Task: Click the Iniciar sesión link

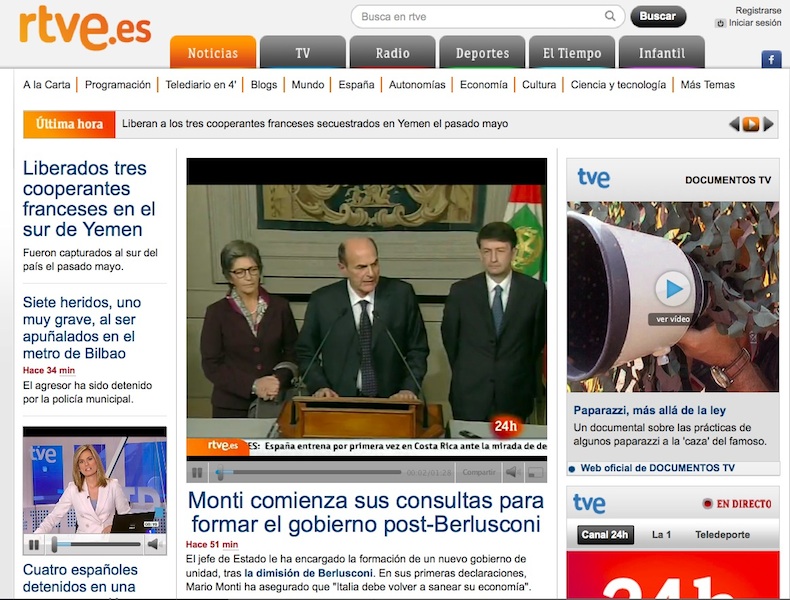Action: 755,23
